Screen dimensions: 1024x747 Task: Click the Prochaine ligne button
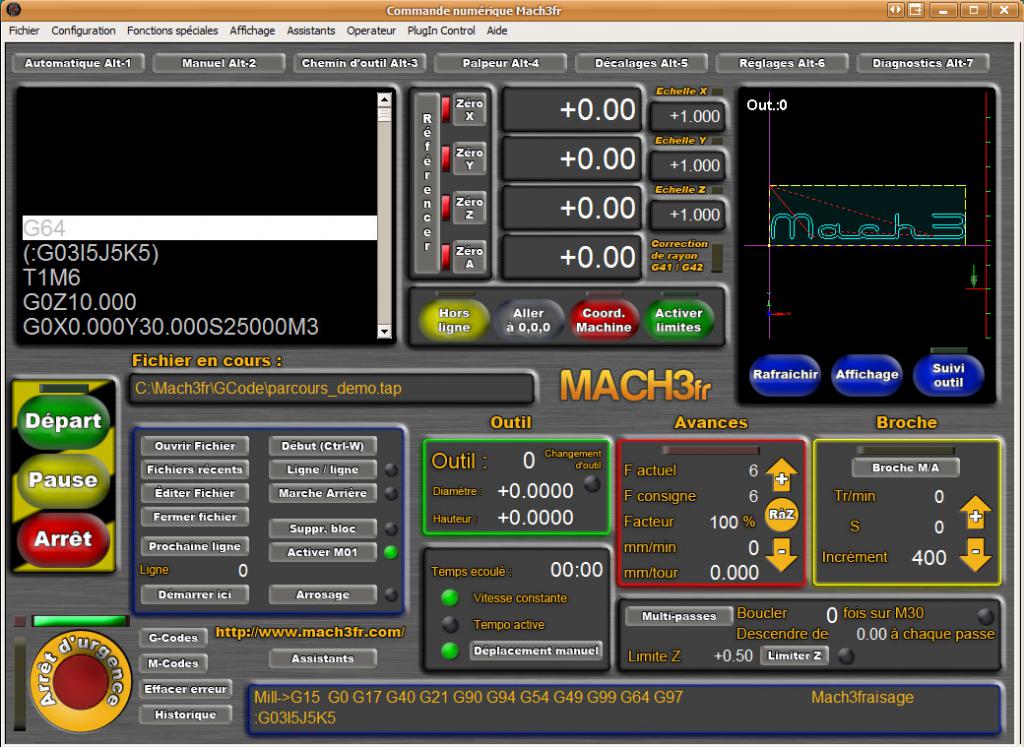click(195, 546)
